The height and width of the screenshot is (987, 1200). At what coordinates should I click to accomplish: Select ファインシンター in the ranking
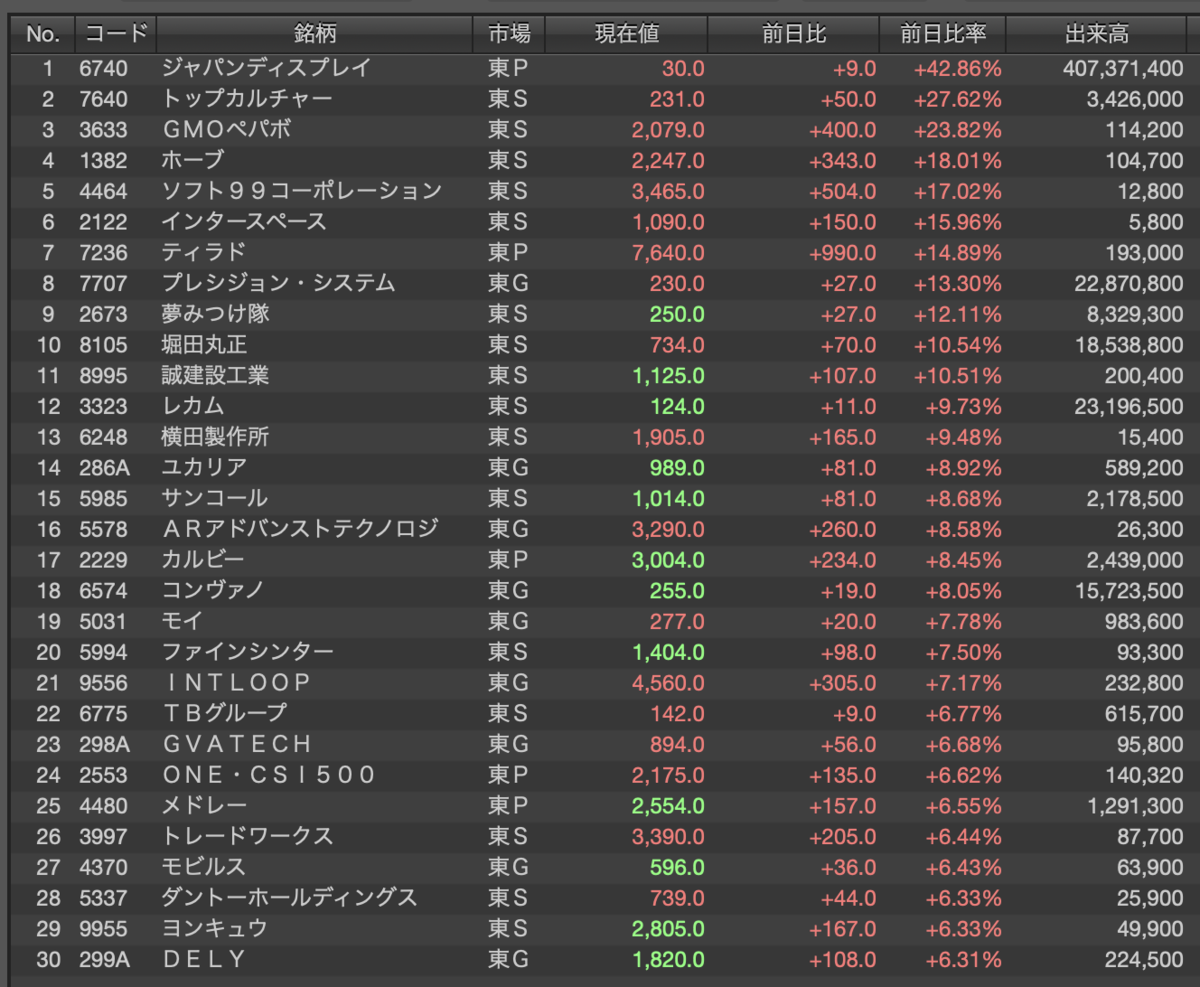(x=248, y=652)
